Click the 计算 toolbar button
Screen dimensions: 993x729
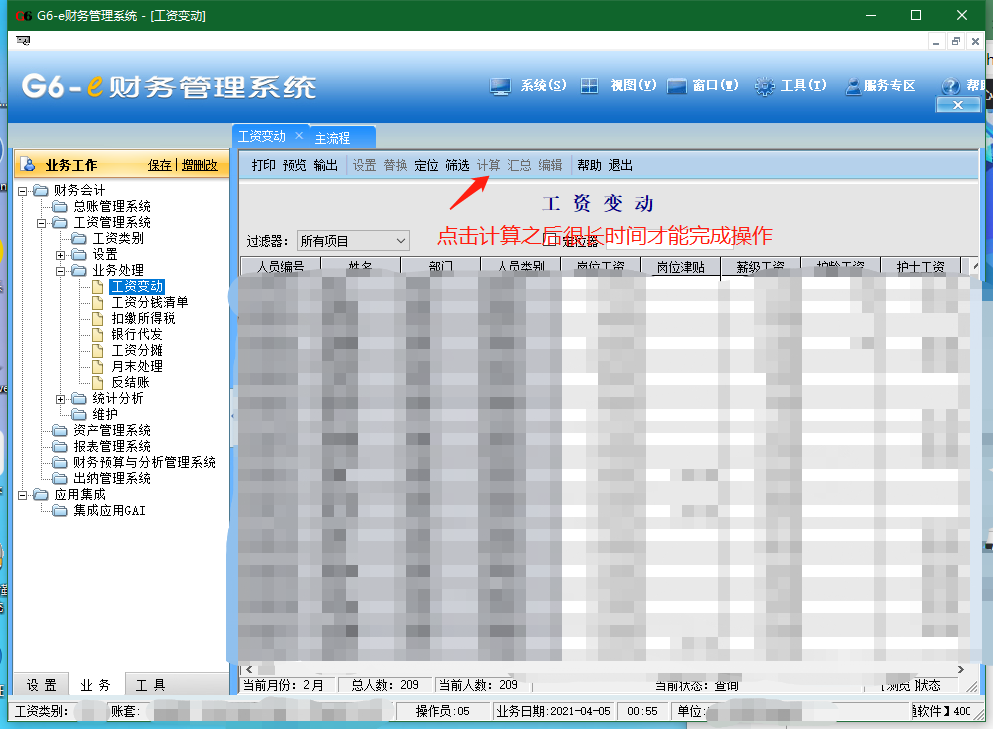point(488,165)
